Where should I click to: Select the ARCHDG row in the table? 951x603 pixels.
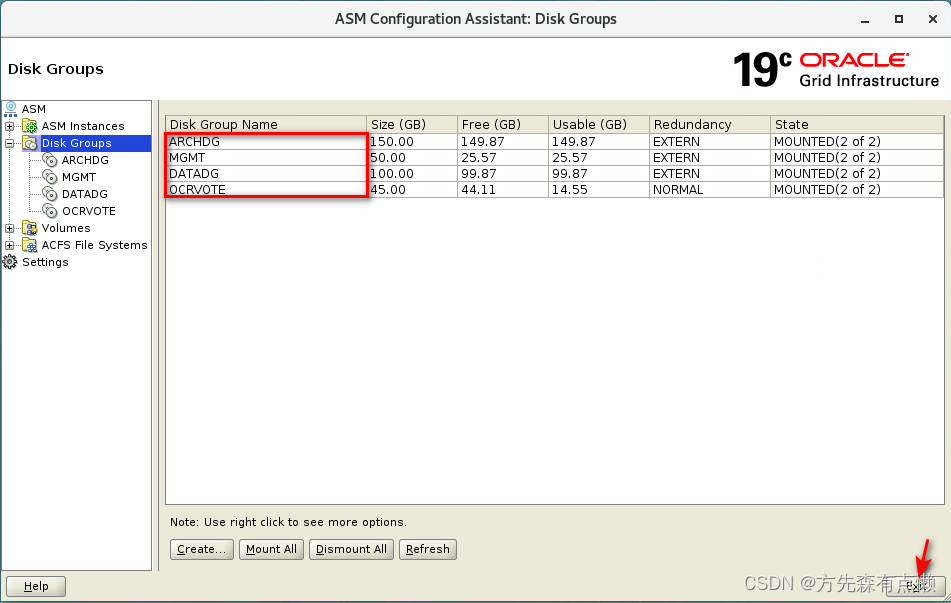click(554, 141)
